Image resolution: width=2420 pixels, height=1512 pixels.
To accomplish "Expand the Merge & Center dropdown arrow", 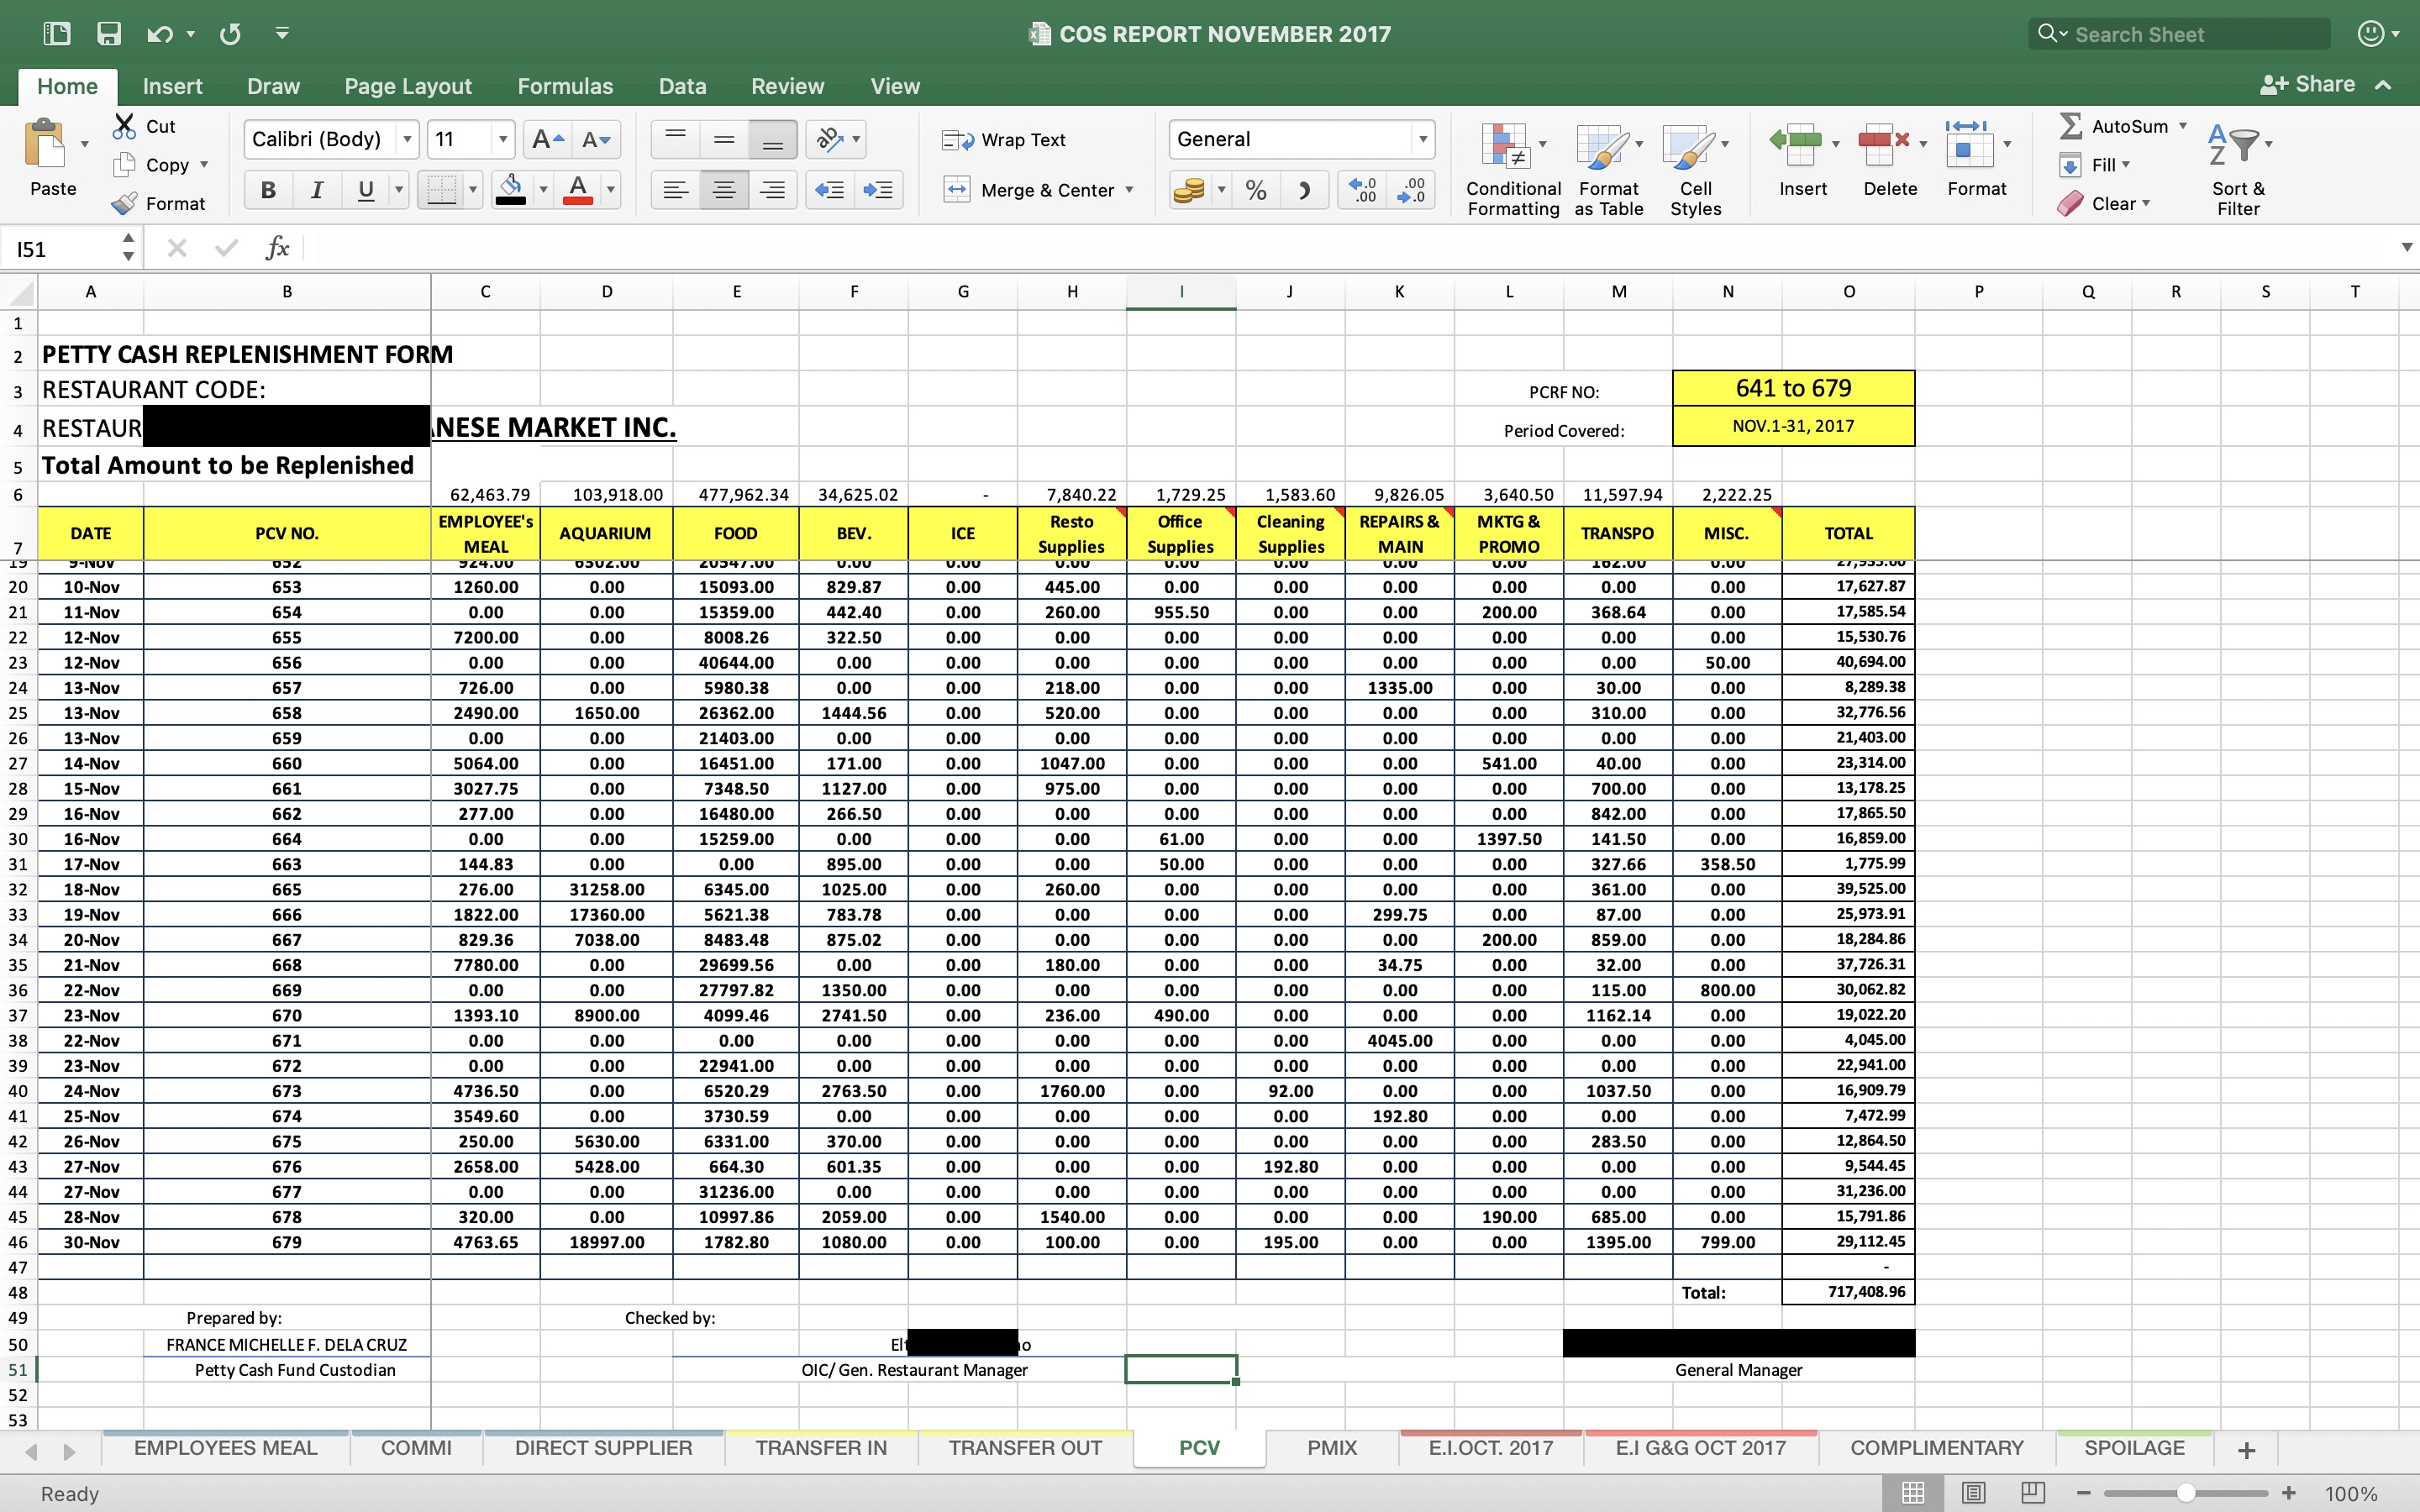I will (x=1130, y=190).
